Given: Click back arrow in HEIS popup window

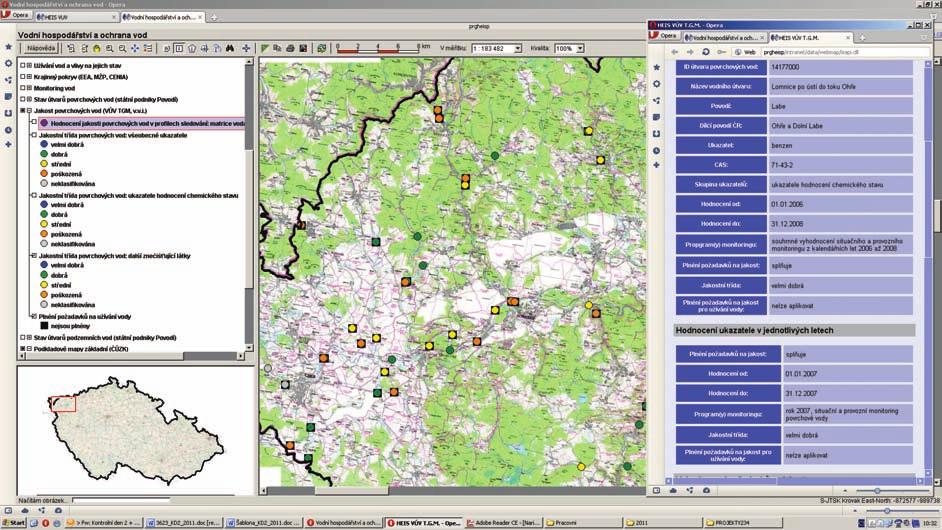Looking at the screenshot, I should click(675, 52).
